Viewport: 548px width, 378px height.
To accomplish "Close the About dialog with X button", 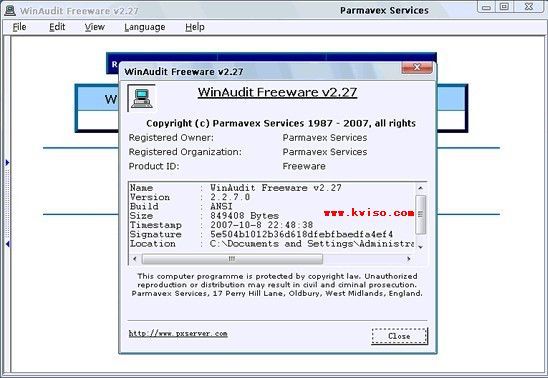I will [417, 67].
